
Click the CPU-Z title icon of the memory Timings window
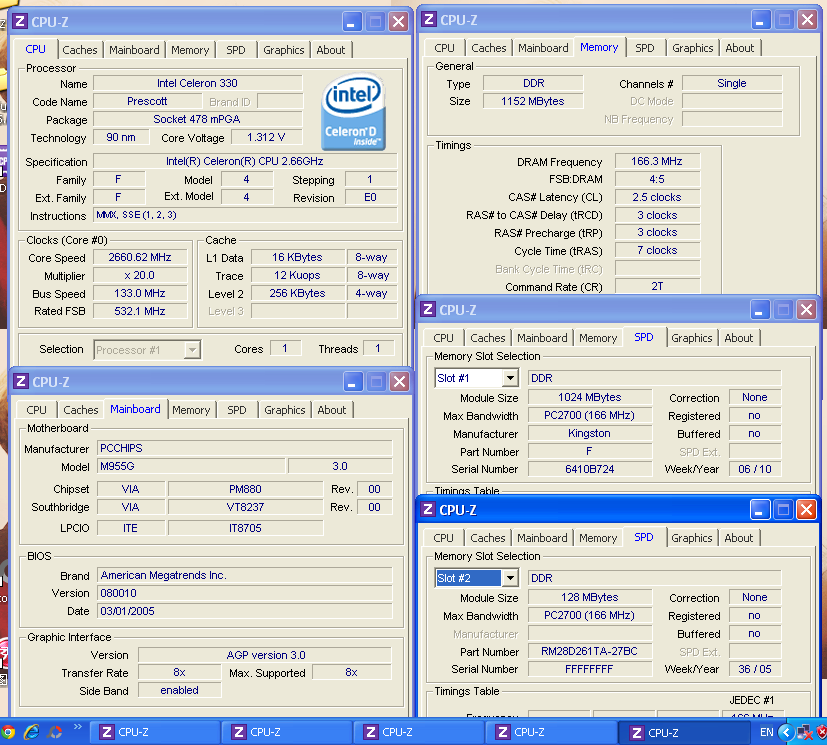coord(429,20)
